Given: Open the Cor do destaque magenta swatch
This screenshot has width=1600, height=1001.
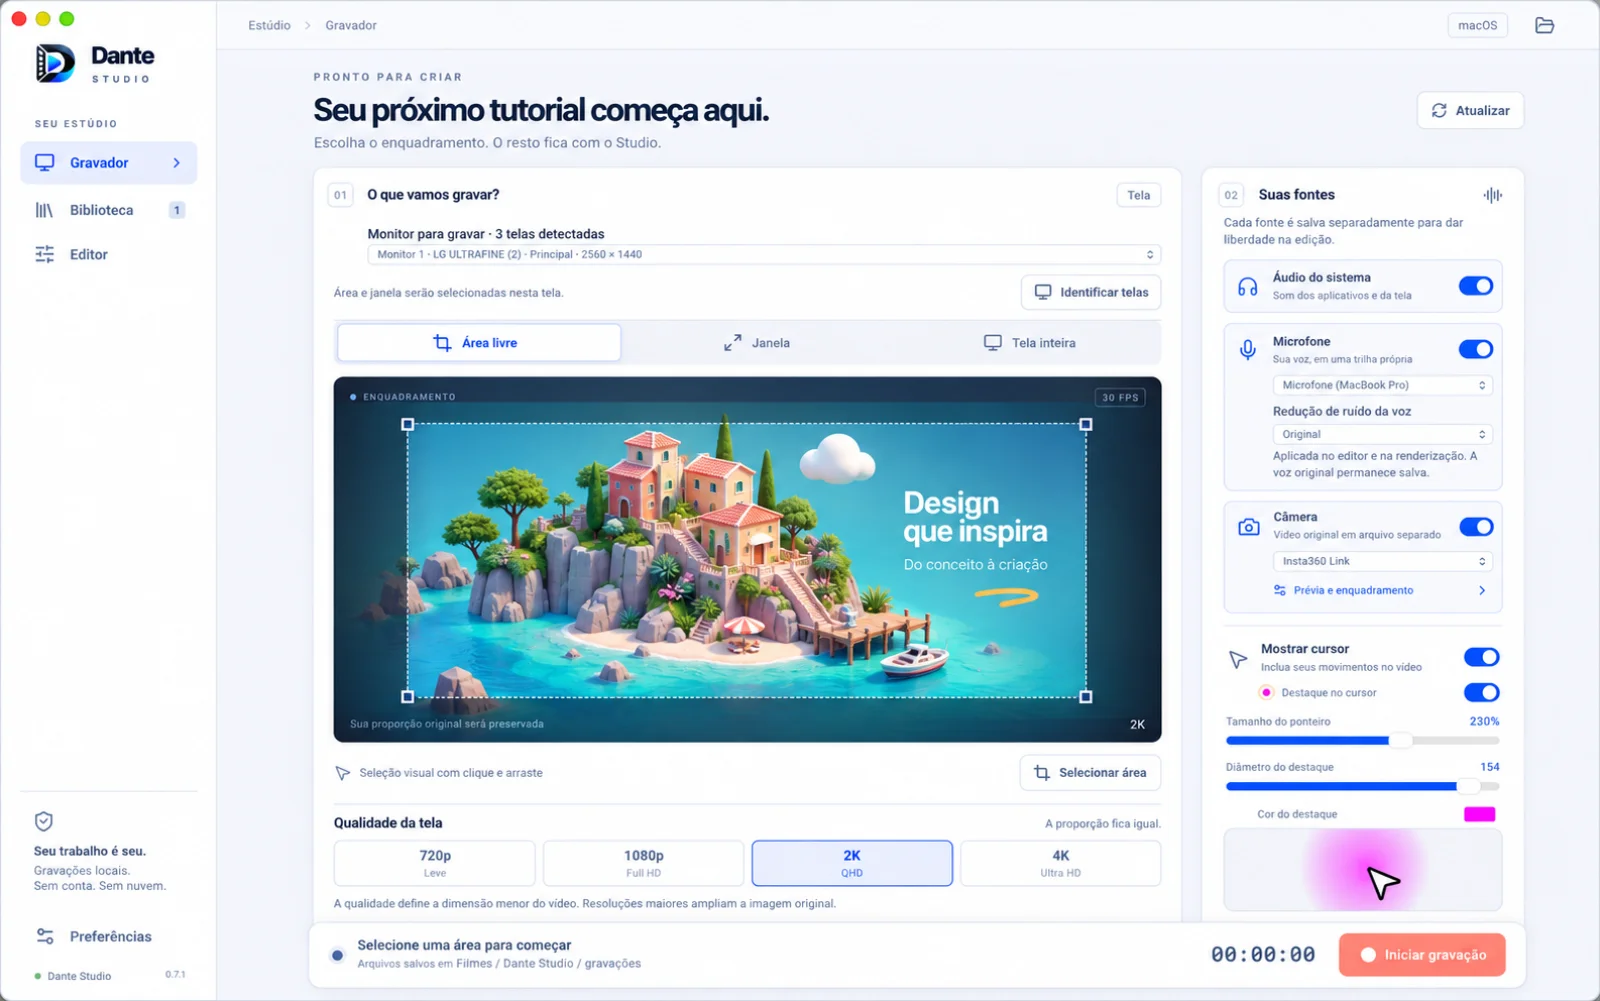Looking at the screenshot, I should coord(1479,814).
